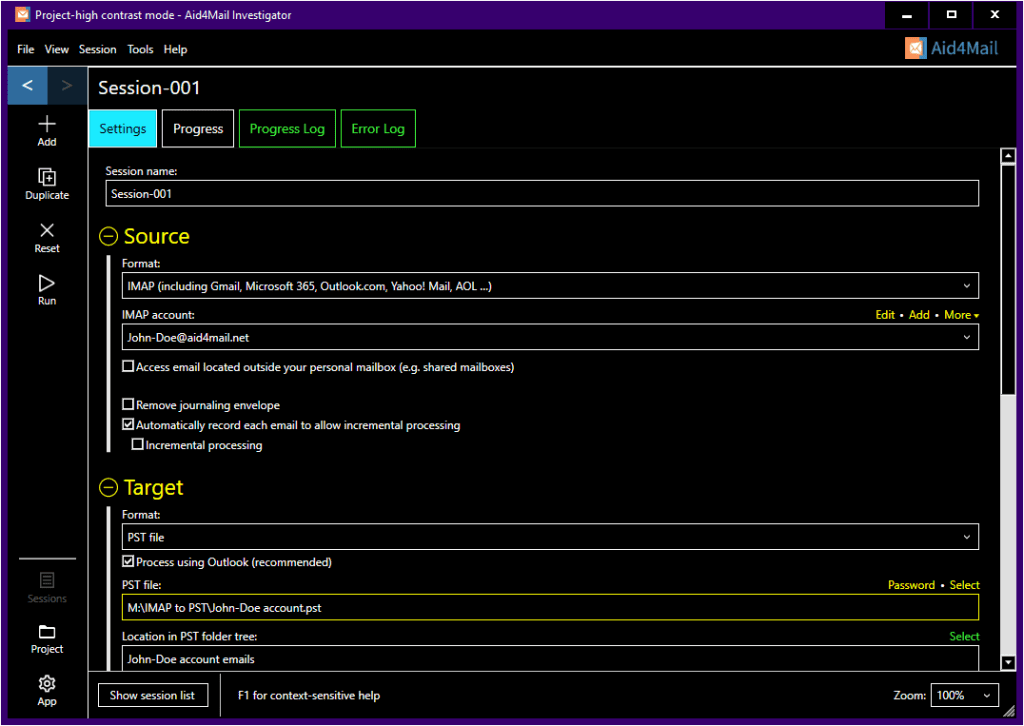Switch to the Progress Log tab
The height and width of the screenshot is (726, 1024).
point(287,129)
